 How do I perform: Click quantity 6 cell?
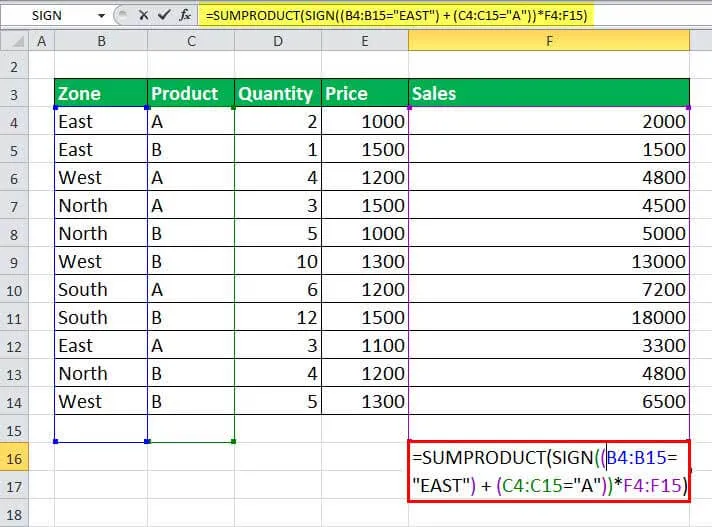tap(278, 289)
